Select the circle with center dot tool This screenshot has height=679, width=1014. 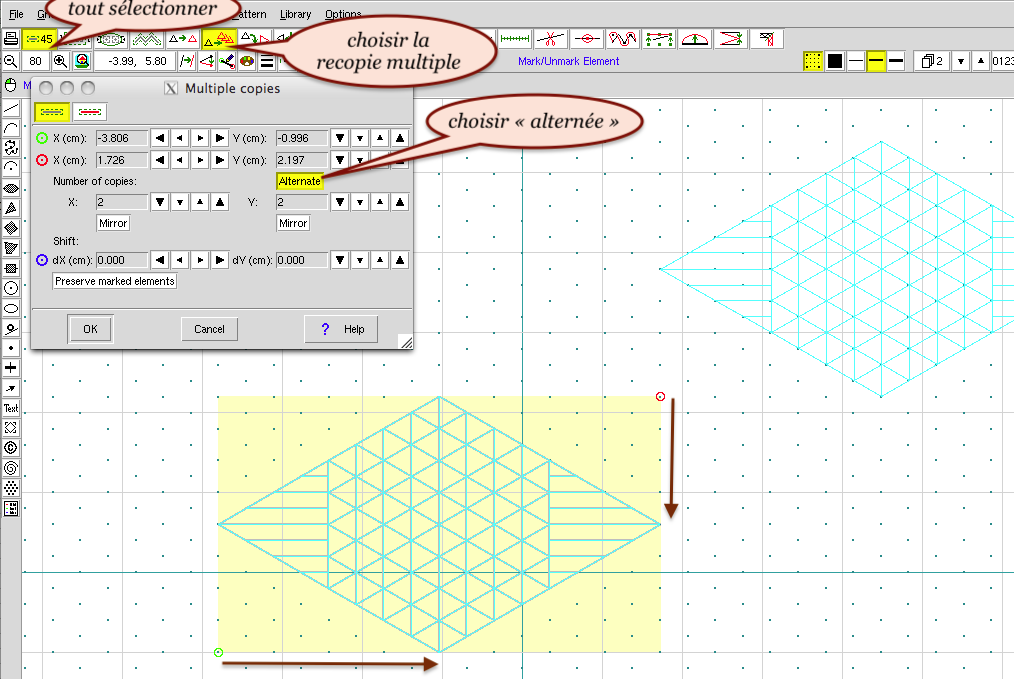[11, 288]
